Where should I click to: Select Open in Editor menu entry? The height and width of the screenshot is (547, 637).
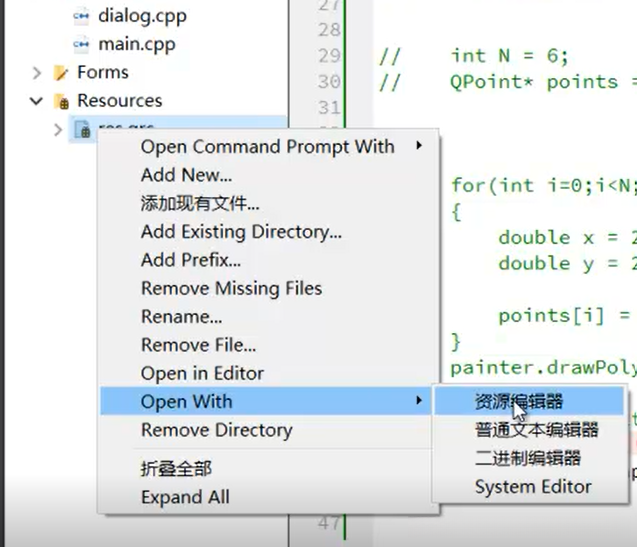point(268,373)
